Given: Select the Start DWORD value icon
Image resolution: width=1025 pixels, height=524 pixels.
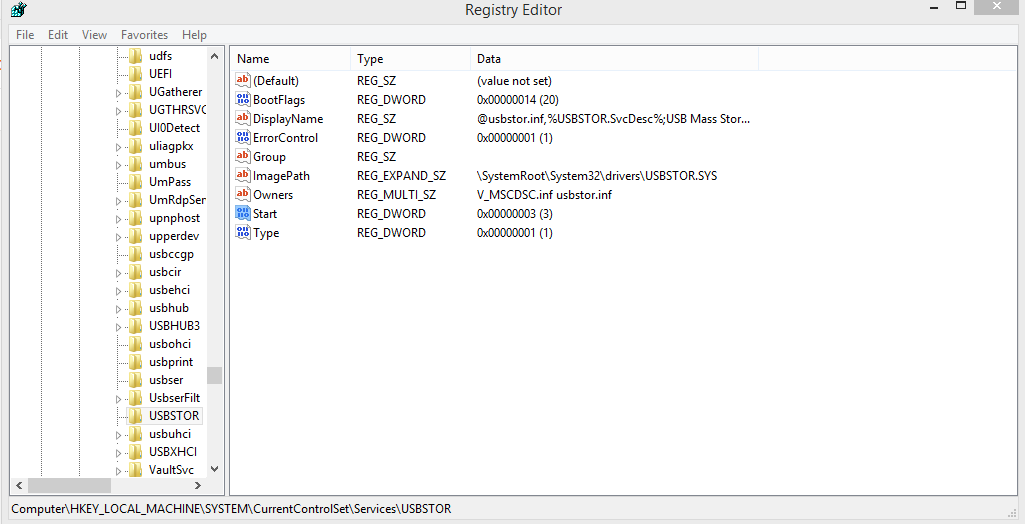Looking at the screenshot, I should point(243,213).
